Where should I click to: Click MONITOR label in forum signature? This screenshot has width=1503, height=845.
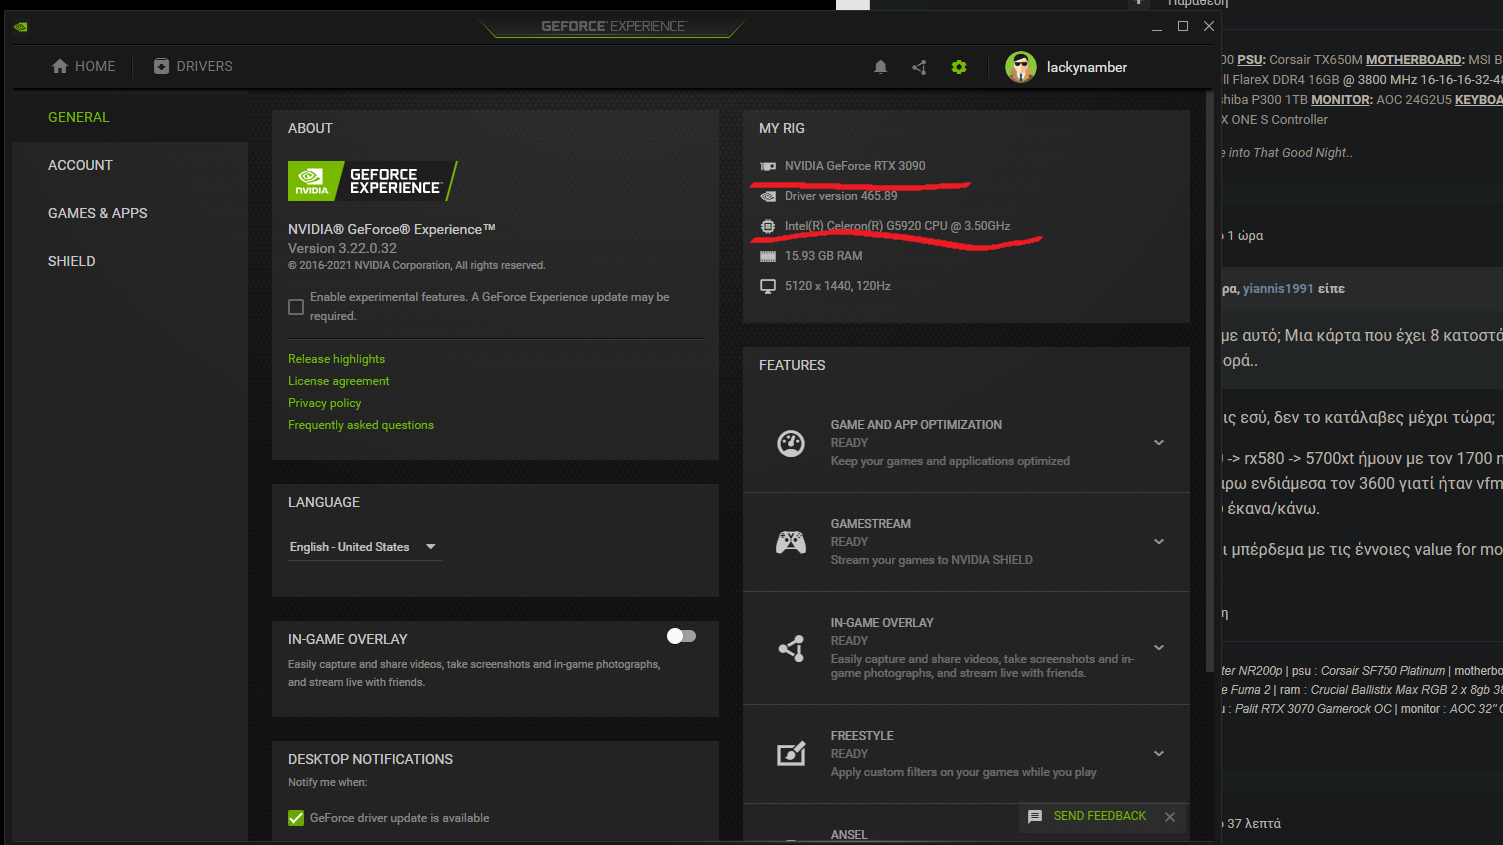pos(1342,100)
